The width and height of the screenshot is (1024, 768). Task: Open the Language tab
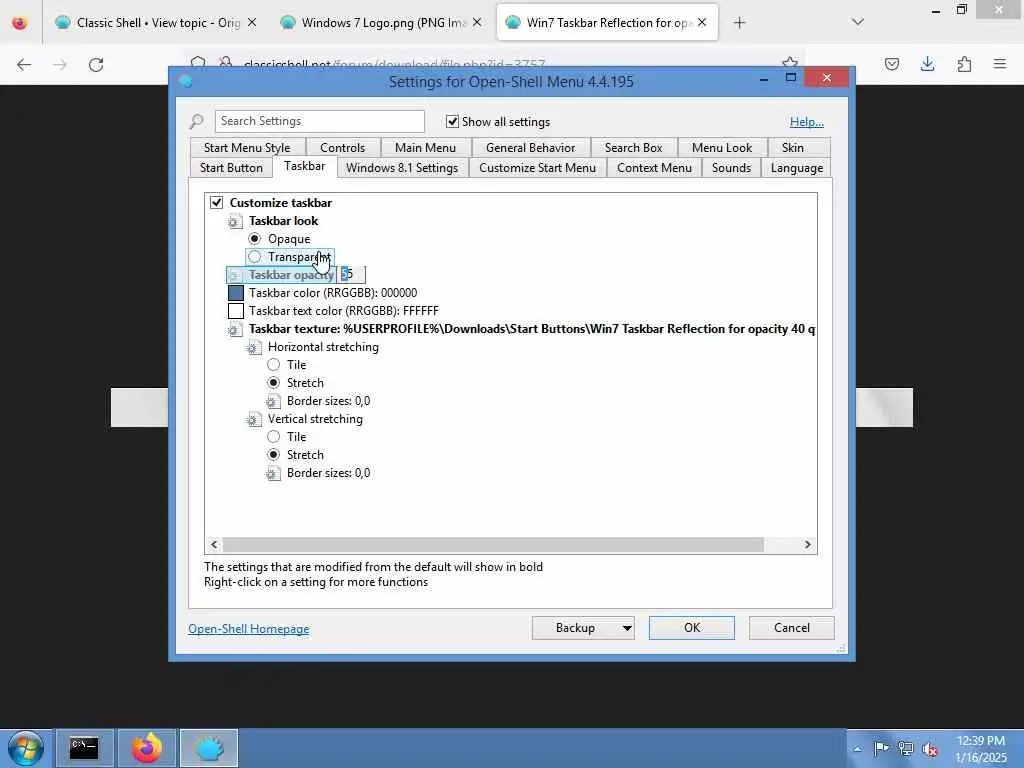pyautogui.click(x=797, y=168)
